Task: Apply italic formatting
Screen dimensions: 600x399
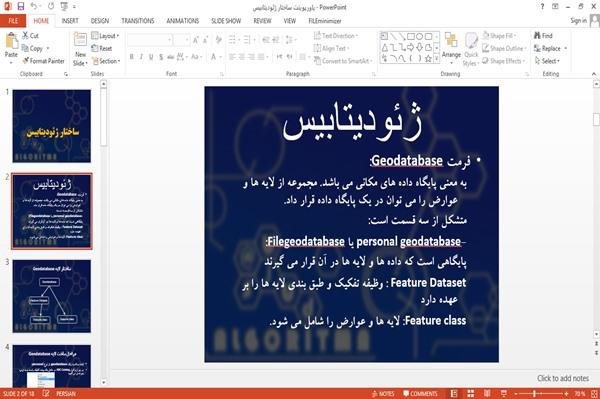Action: [141, 57]
